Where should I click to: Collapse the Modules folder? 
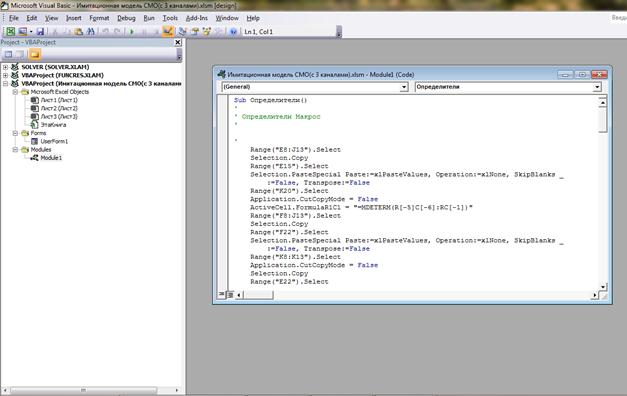click(15, 150)
